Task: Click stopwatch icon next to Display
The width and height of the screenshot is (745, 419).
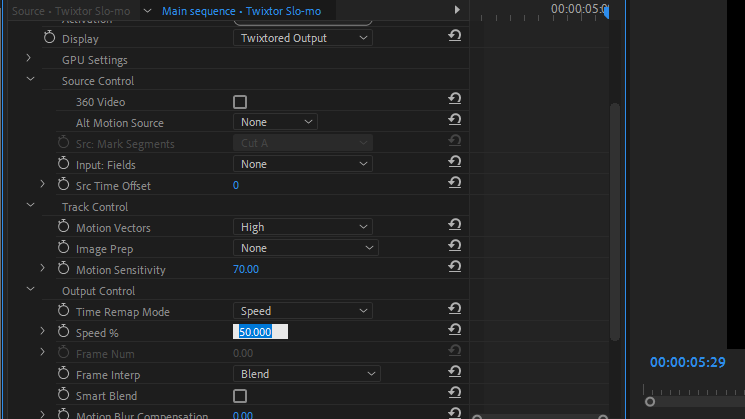Action: 50,38
